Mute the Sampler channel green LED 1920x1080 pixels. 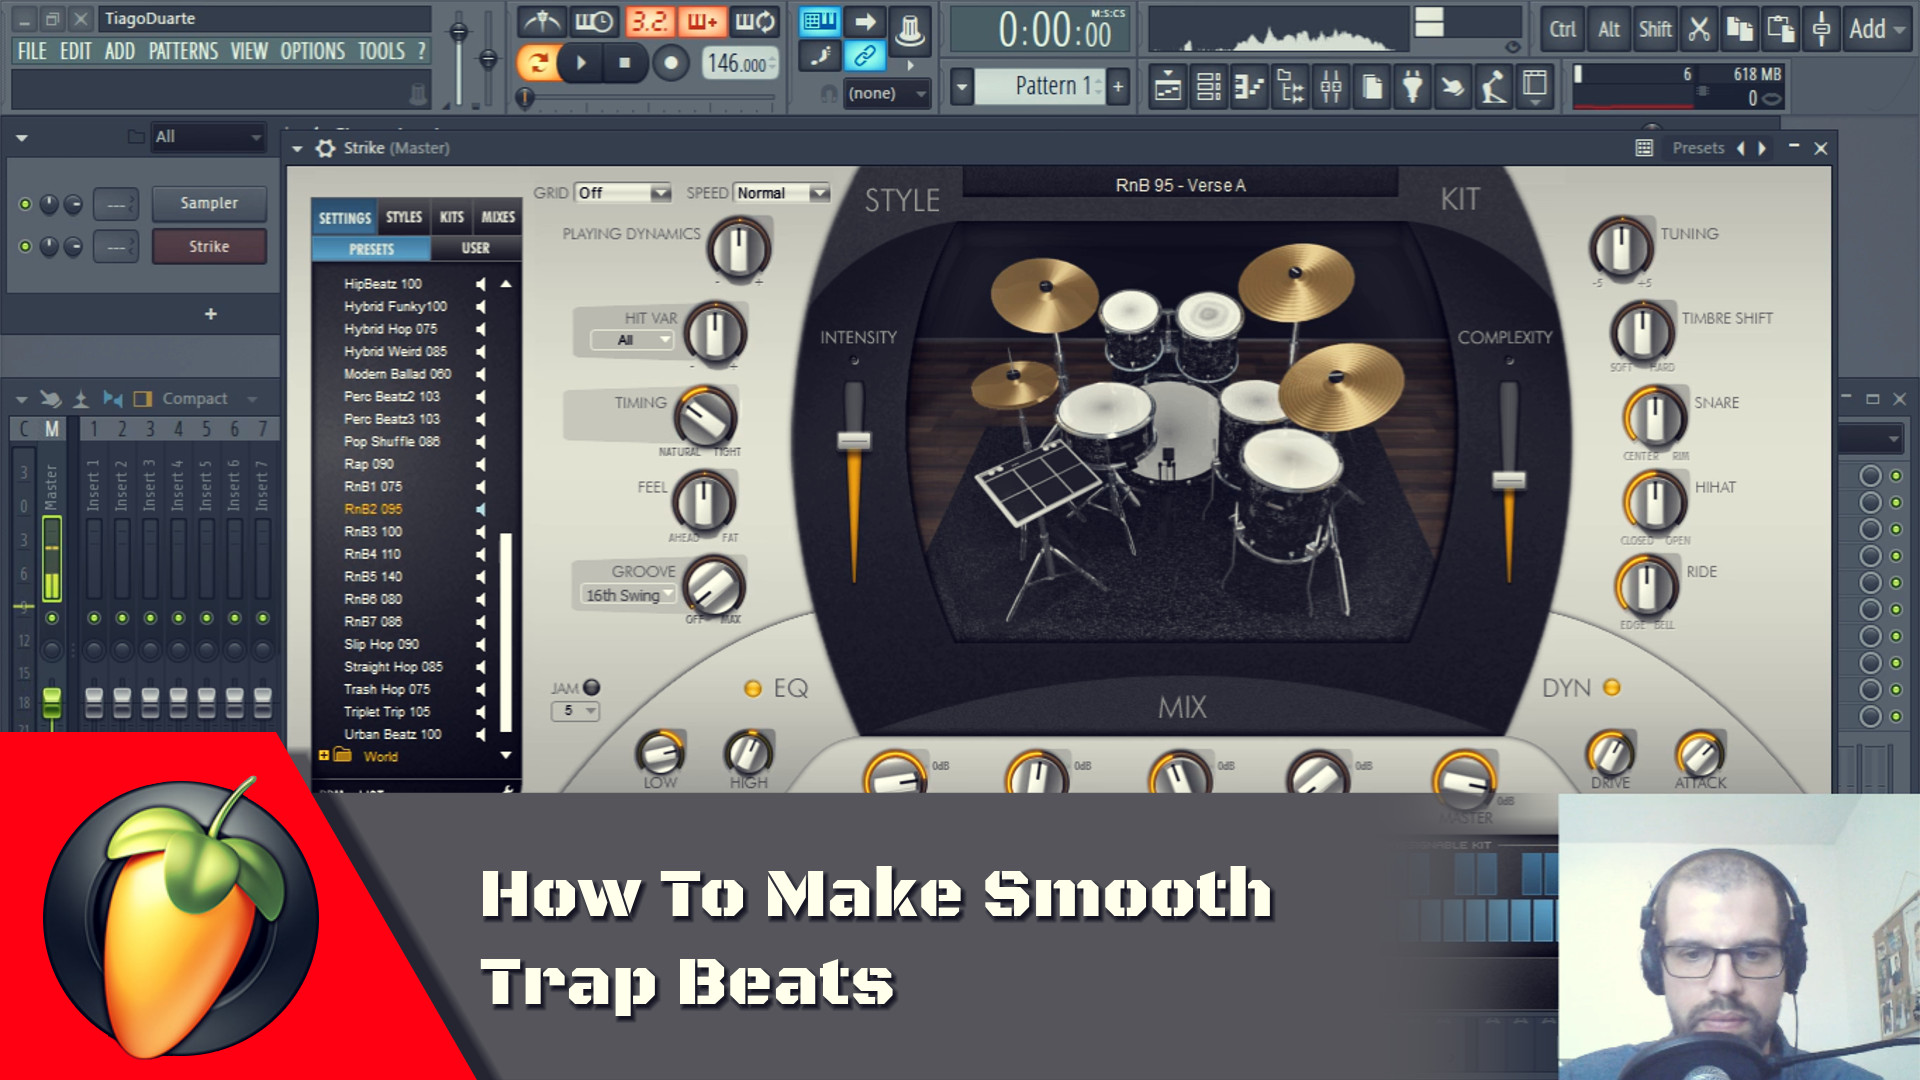25,204
